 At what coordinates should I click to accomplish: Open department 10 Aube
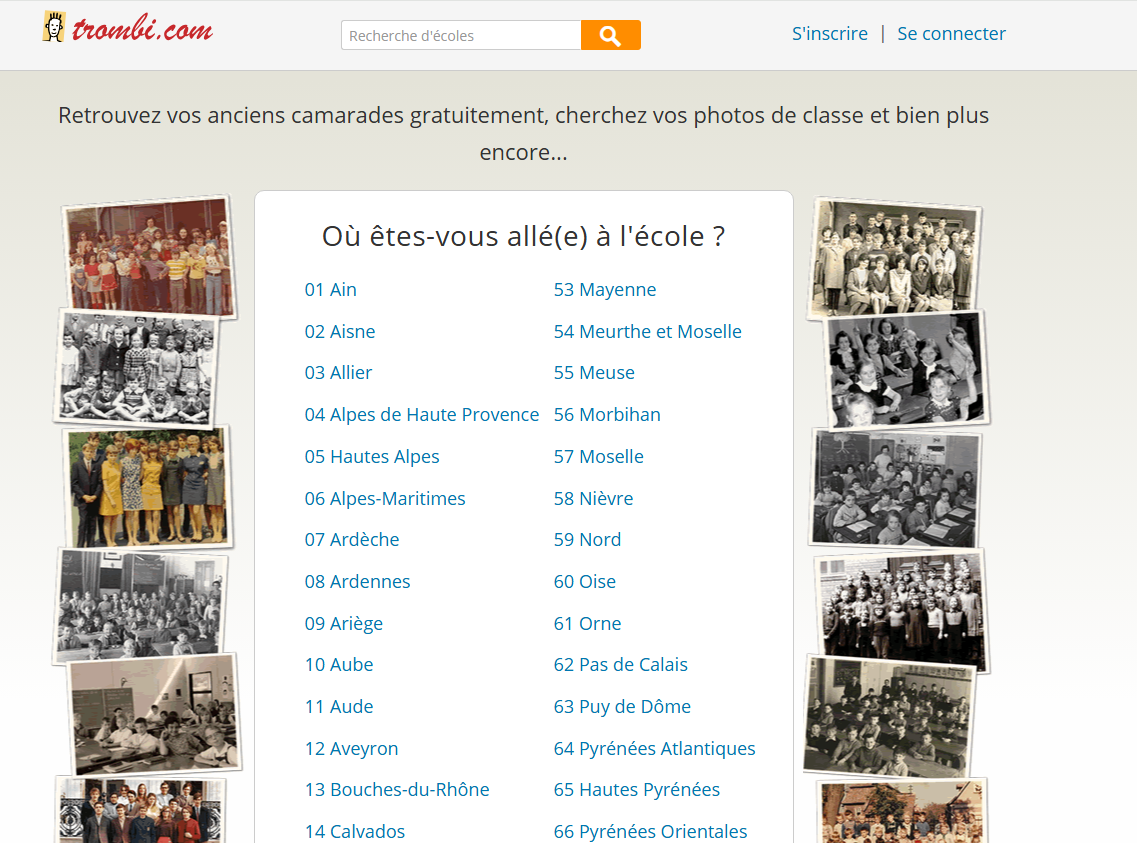coord(339,665)
